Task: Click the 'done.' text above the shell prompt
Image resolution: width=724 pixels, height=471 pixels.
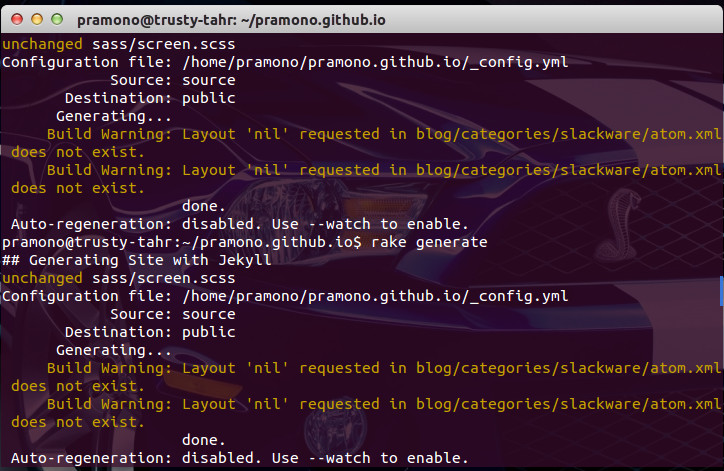Action: pyautogui.click(x=204, y=206)
